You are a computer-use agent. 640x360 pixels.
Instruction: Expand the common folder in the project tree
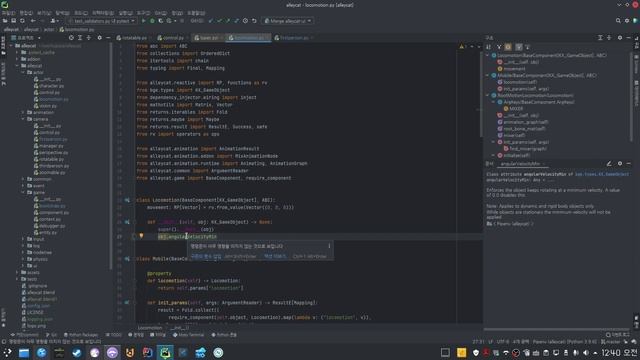coord(23,179)
